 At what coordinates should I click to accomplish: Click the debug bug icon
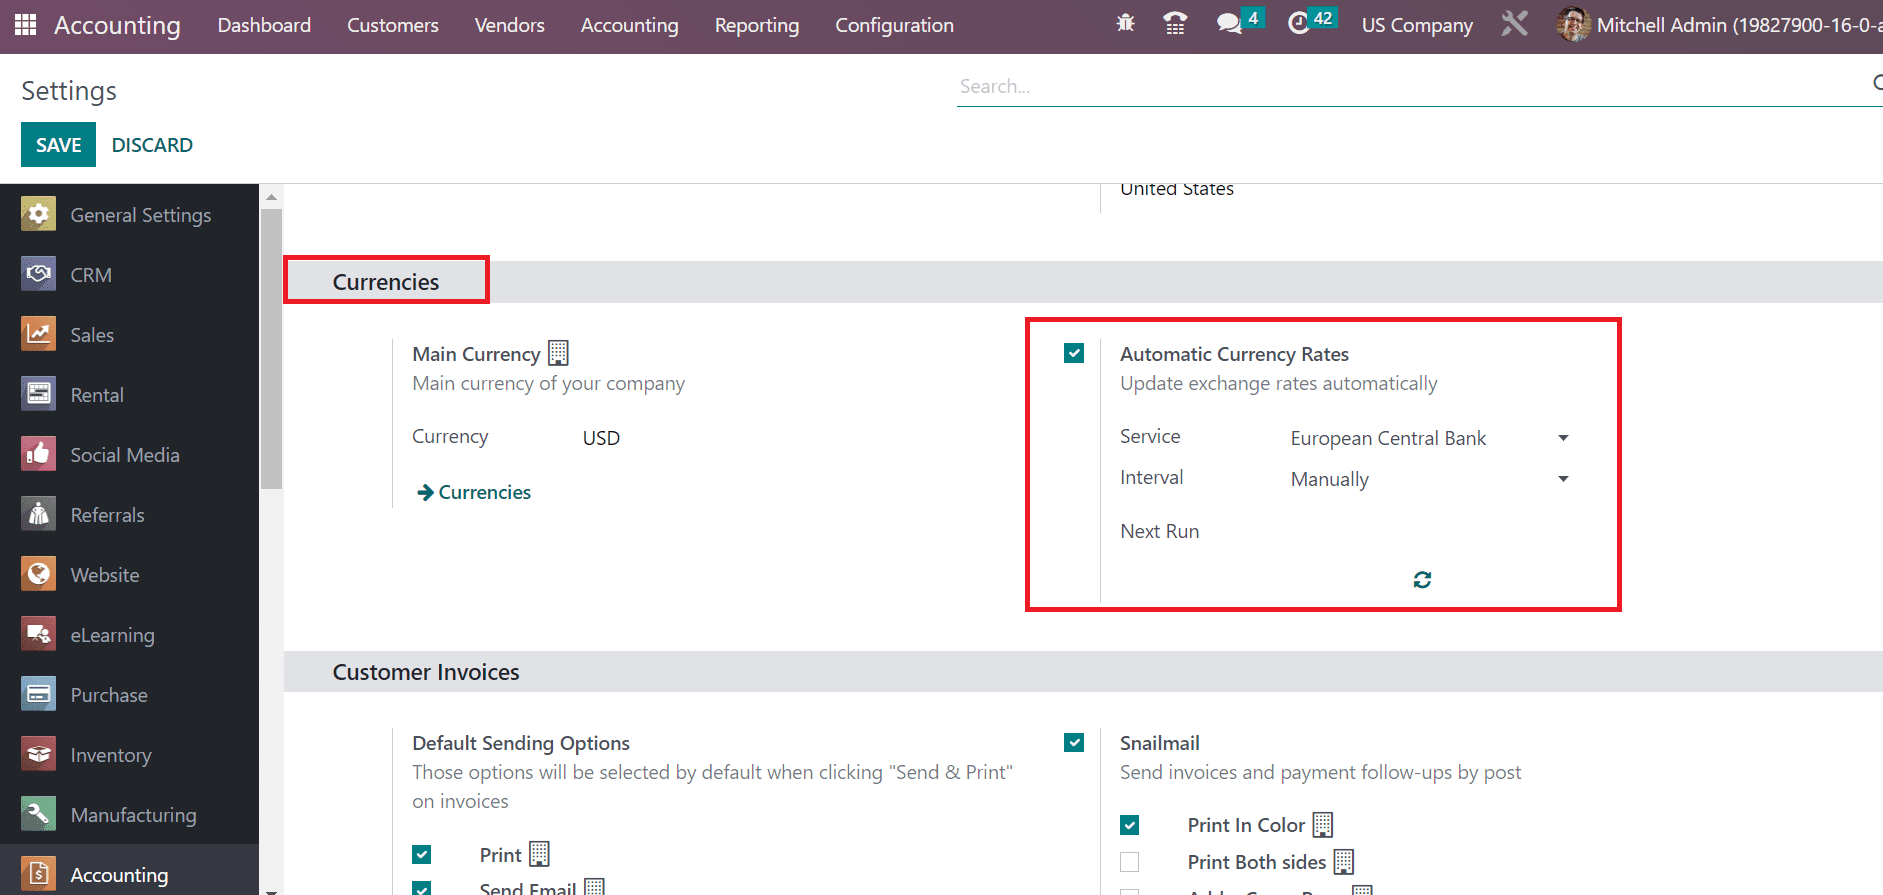click(1125, 22)
